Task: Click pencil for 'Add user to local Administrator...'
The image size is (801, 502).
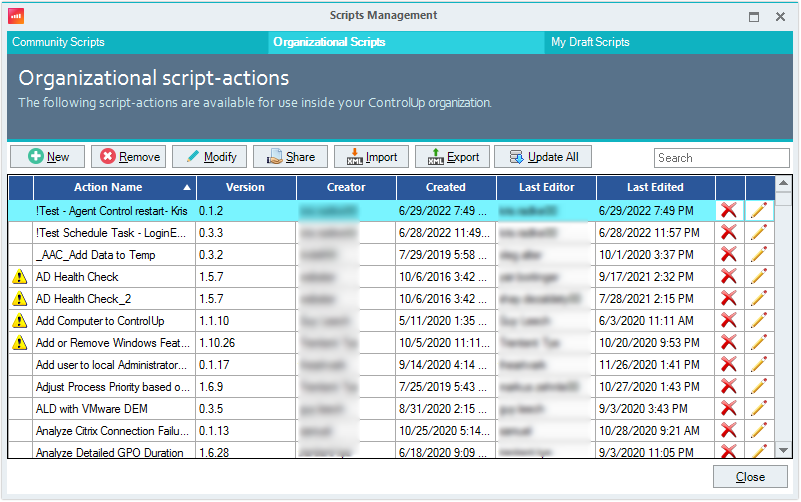Action: pos(759,364)
